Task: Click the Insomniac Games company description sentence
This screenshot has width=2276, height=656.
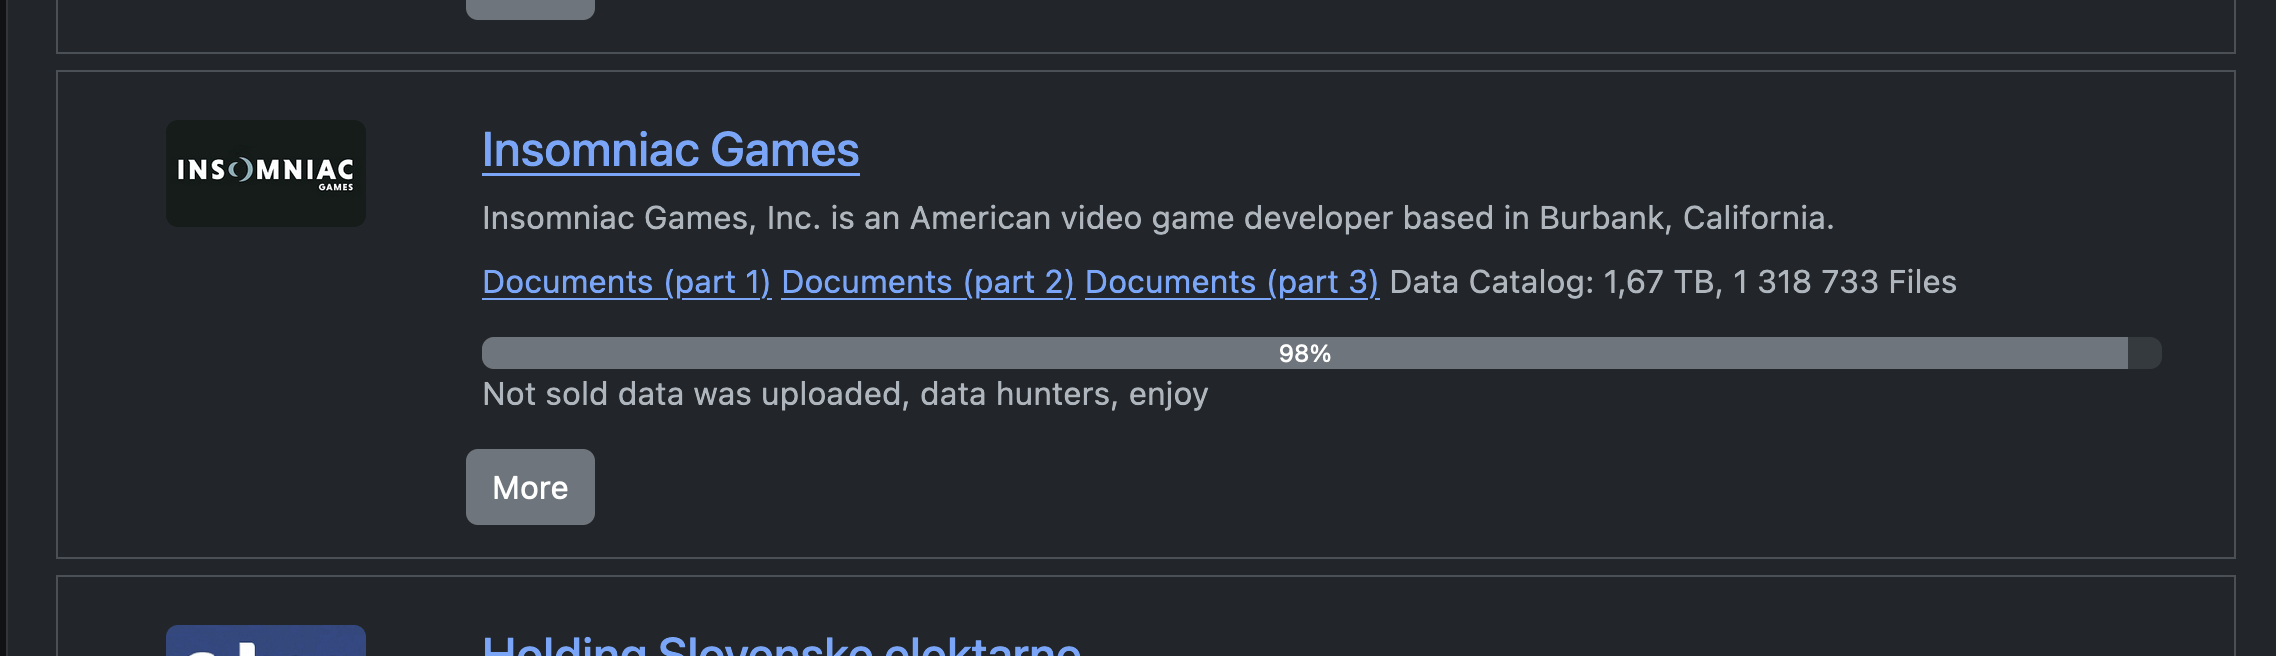Action: point(1158,218)
